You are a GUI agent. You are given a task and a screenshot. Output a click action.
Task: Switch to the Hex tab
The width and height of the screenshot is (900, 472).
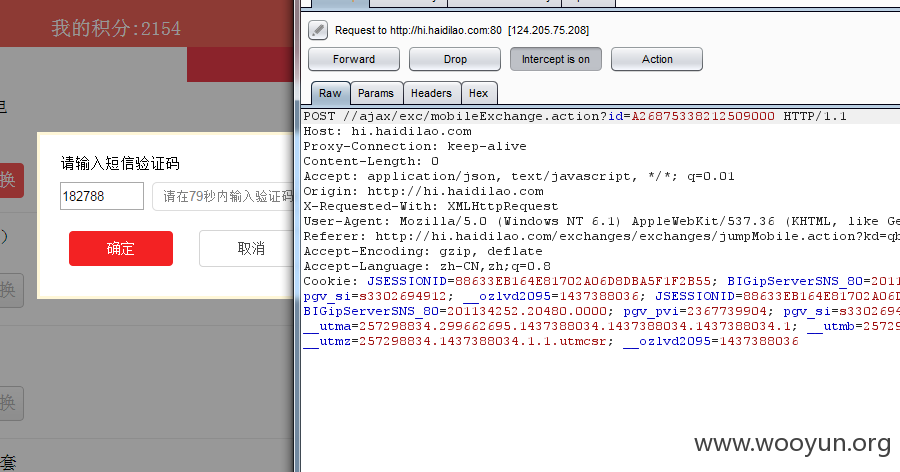tap(478, 93)
